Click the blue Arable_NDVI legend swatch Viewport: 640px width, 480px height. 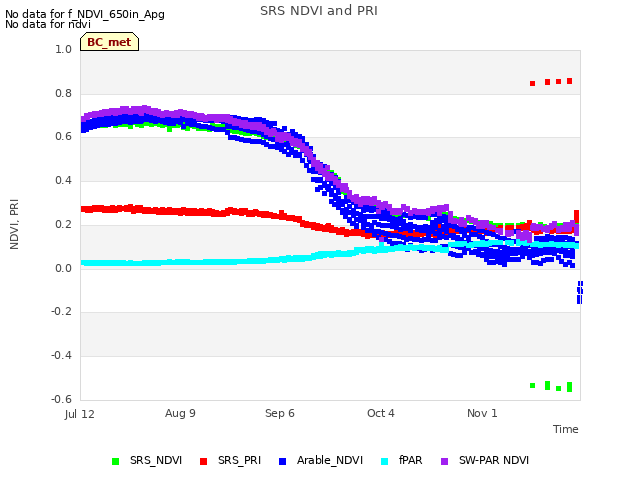click(x=282, y=461)
